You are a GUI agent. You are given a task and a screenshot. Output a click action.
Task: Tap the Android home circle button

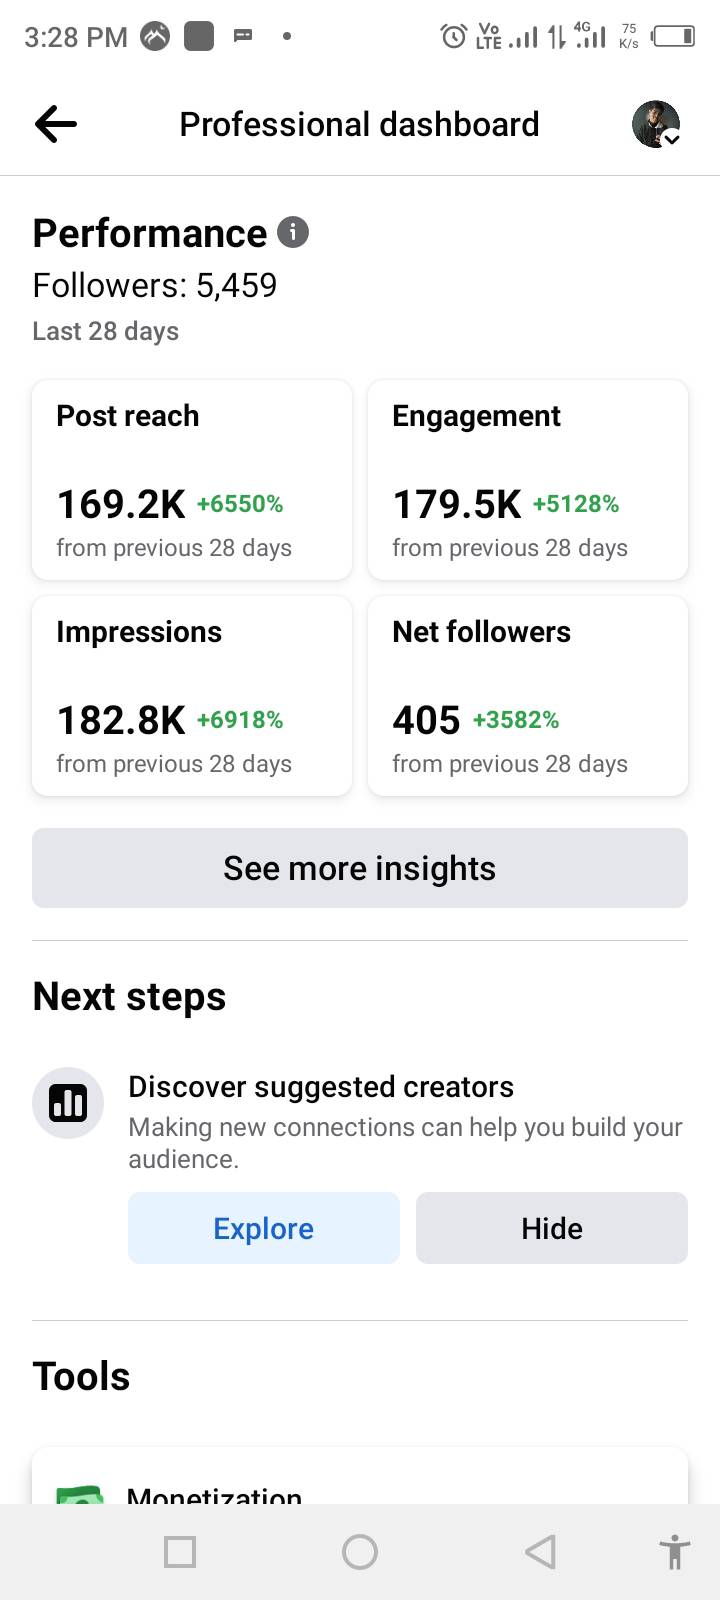coord(360,1552)
